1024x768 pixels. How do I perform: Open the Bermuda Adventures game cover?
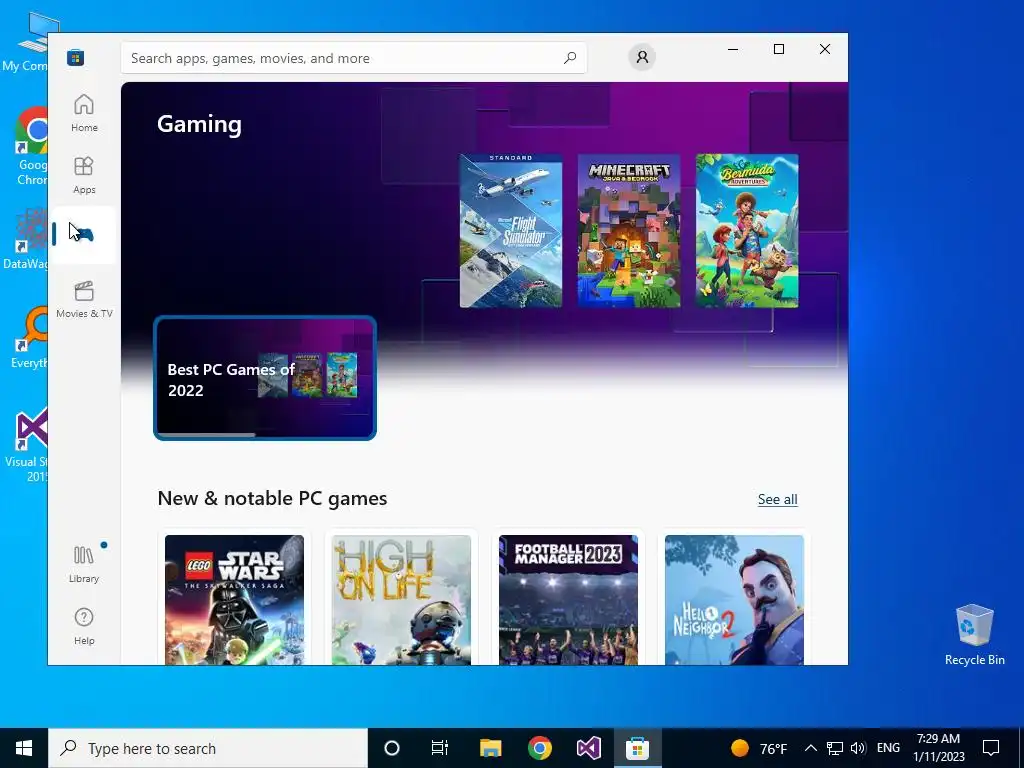(747, 231)
